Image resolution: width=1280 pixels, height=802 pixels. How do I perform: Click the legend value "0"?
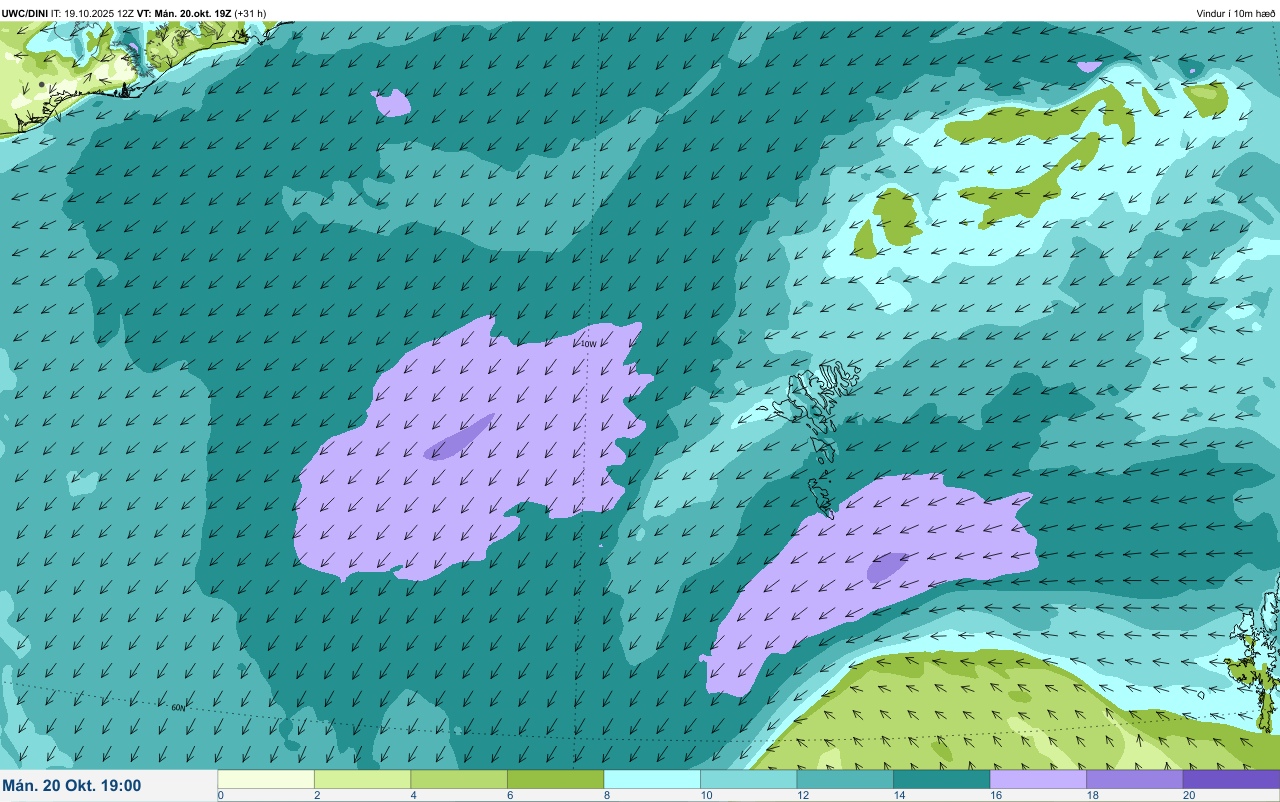coord(221,795)
